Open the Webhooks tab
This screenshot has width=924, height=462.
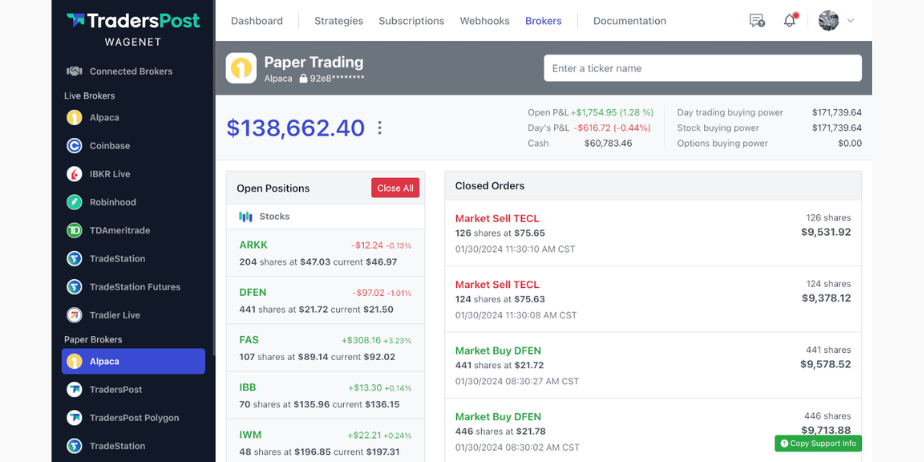pyautogui.click(x=484, y=21)
